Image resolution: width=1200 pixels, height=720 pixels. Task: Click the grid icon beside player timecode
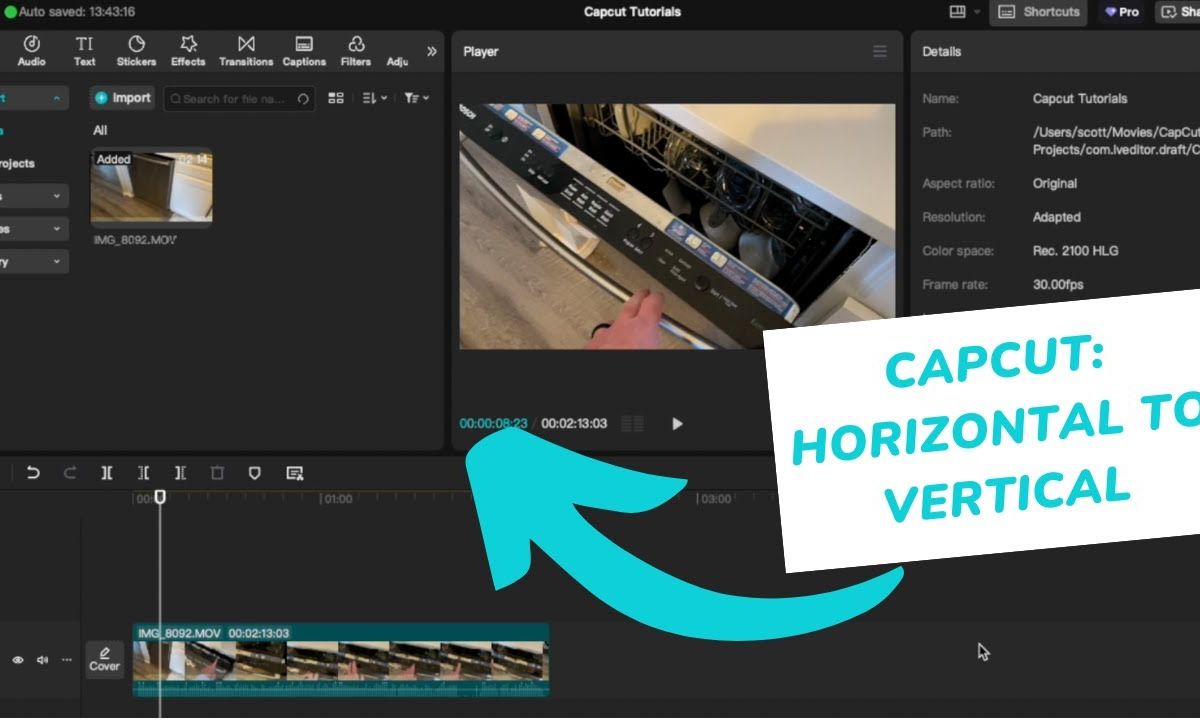632,424
